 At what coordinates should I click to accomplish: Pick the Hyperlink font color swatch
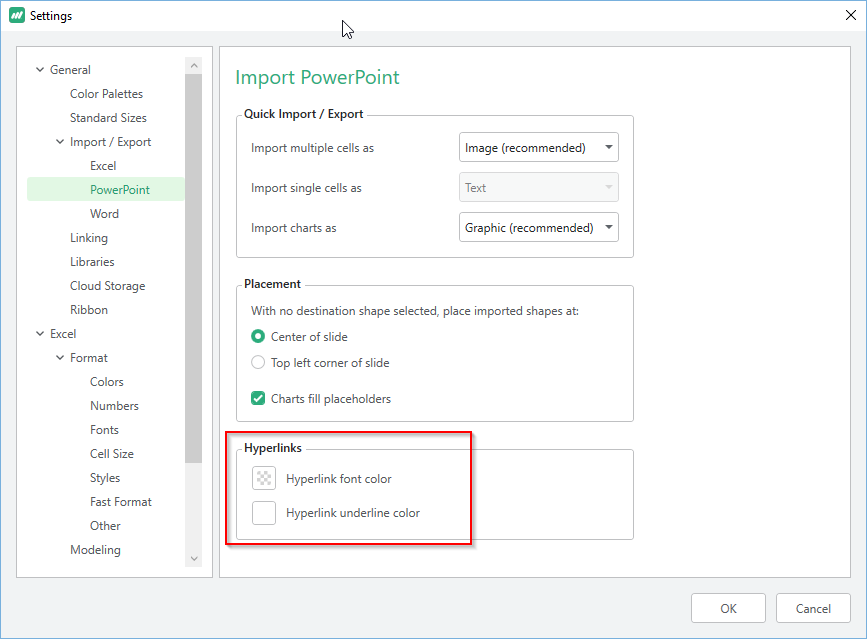pyautogui.click(x=264, y=478)
